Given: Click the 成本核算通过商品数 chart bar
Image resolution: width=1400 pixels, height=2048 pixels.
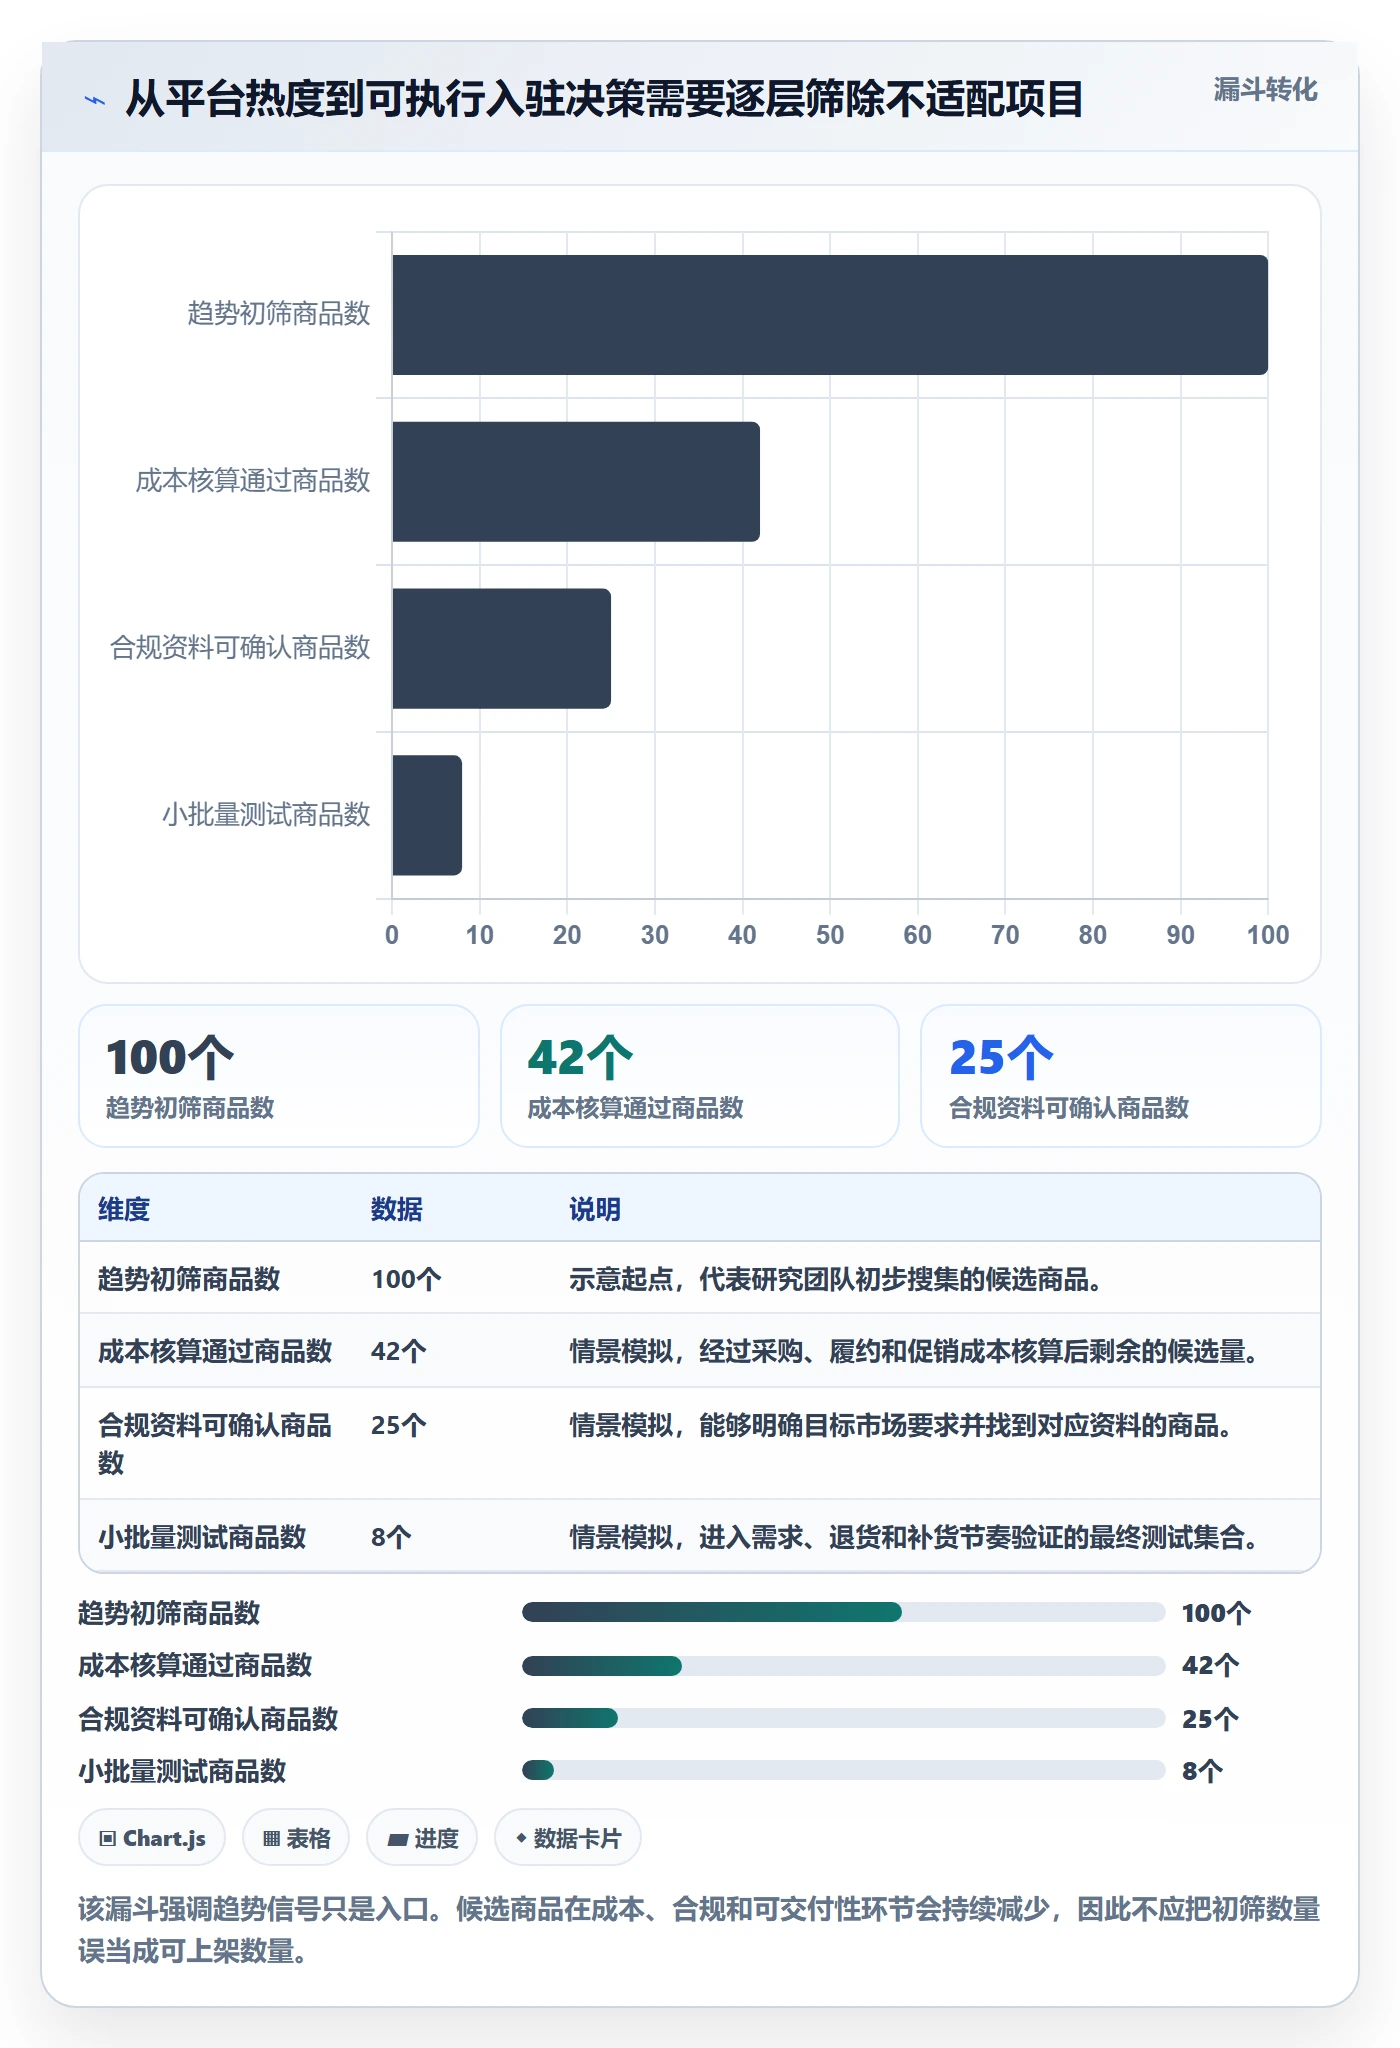Looking at the screenshot, I should pyautogui.click(x=576, y=482).
